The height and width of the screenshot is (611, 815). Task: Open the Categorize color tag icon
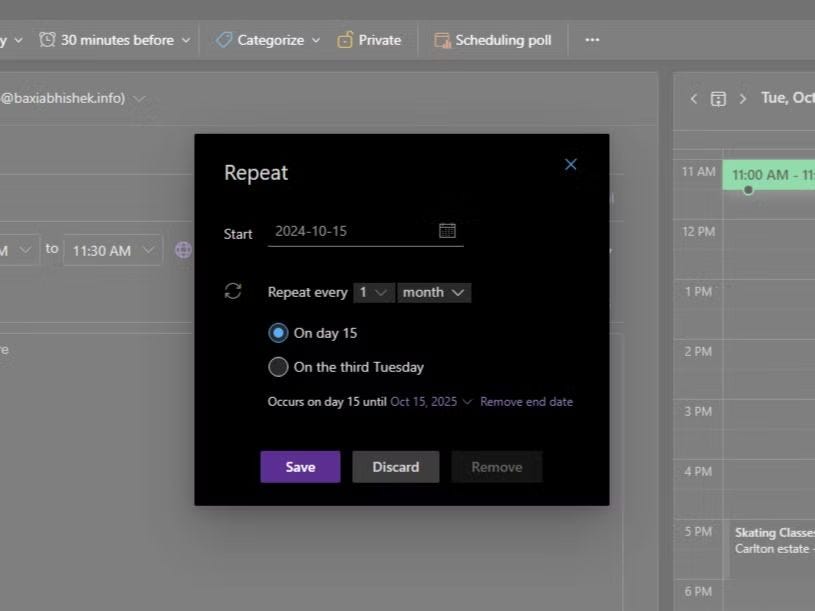tap(224, 40)
